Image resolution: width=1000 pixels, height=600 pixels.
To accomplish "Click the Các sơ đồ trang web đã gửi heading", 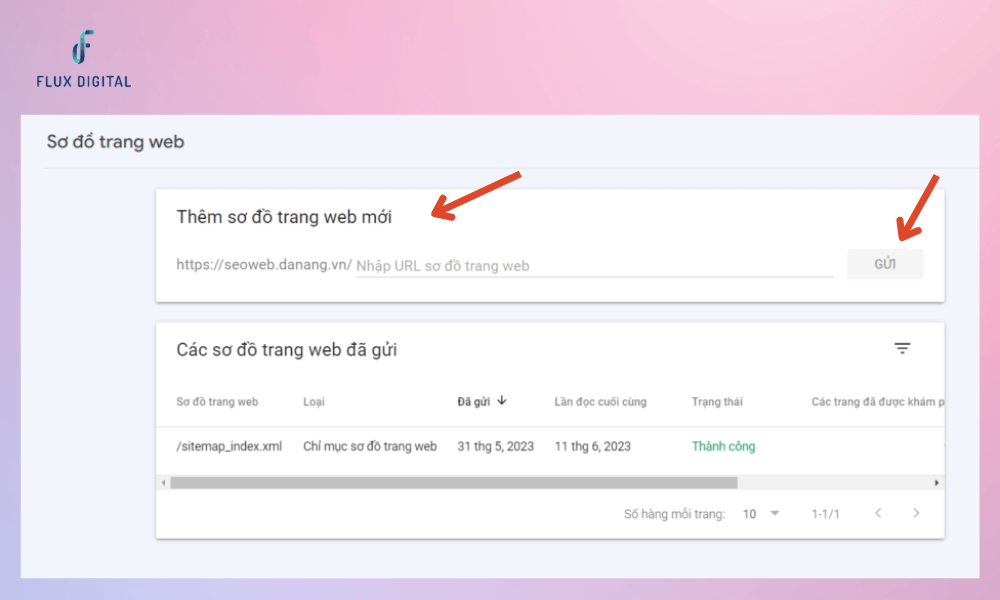I will point(286,349).
